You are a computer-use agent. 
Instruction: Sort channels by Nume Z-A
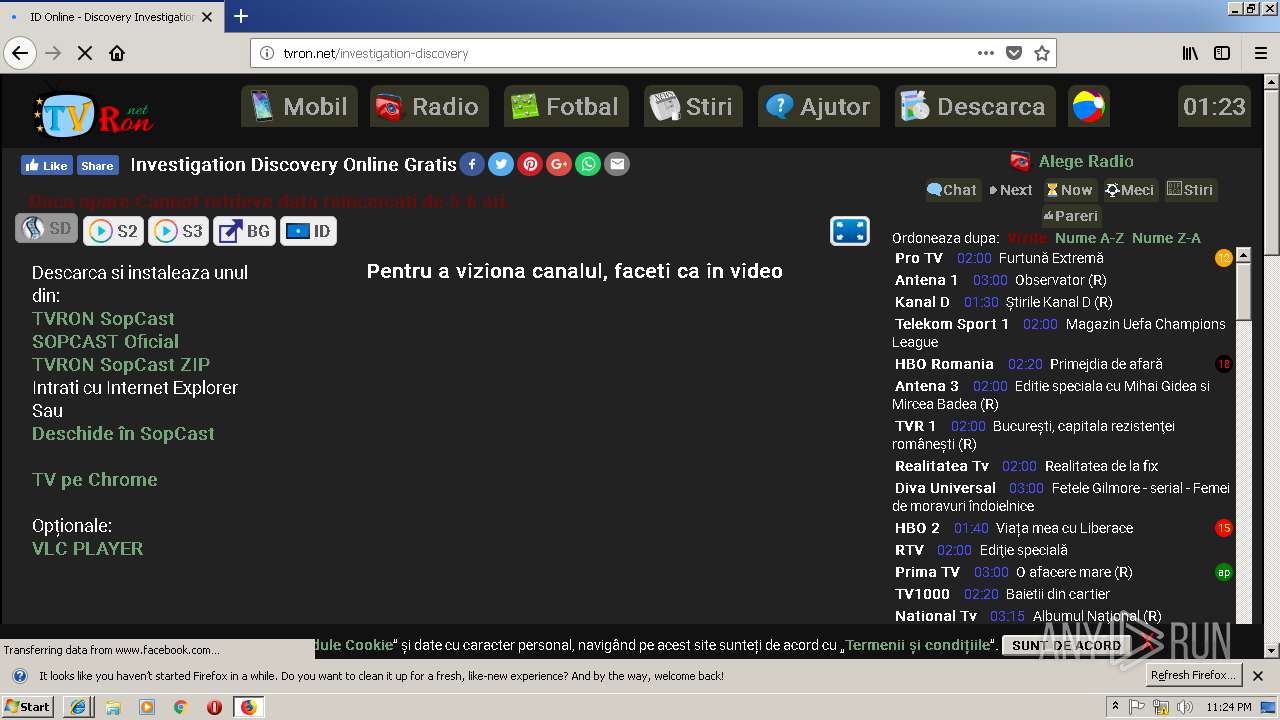(x=1166, y=238)
